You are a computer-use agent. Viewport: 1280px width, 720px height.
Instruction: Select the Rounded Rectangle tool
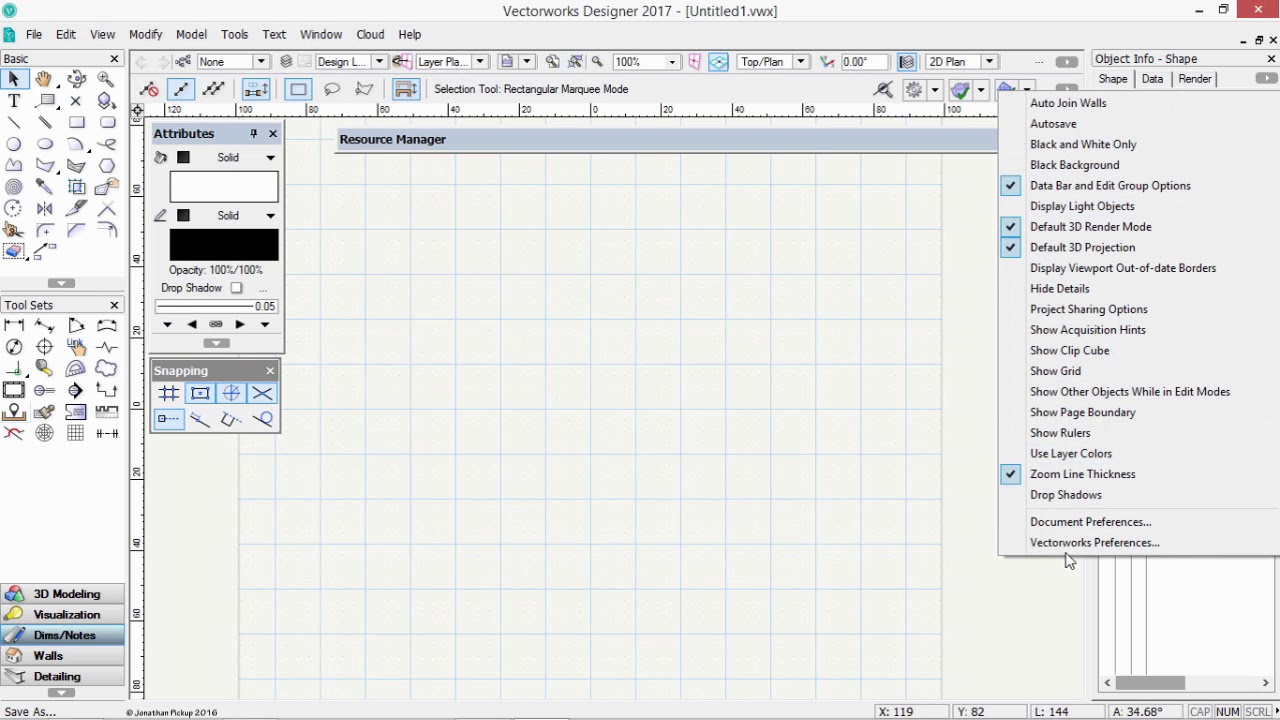(x=107, y=122)
